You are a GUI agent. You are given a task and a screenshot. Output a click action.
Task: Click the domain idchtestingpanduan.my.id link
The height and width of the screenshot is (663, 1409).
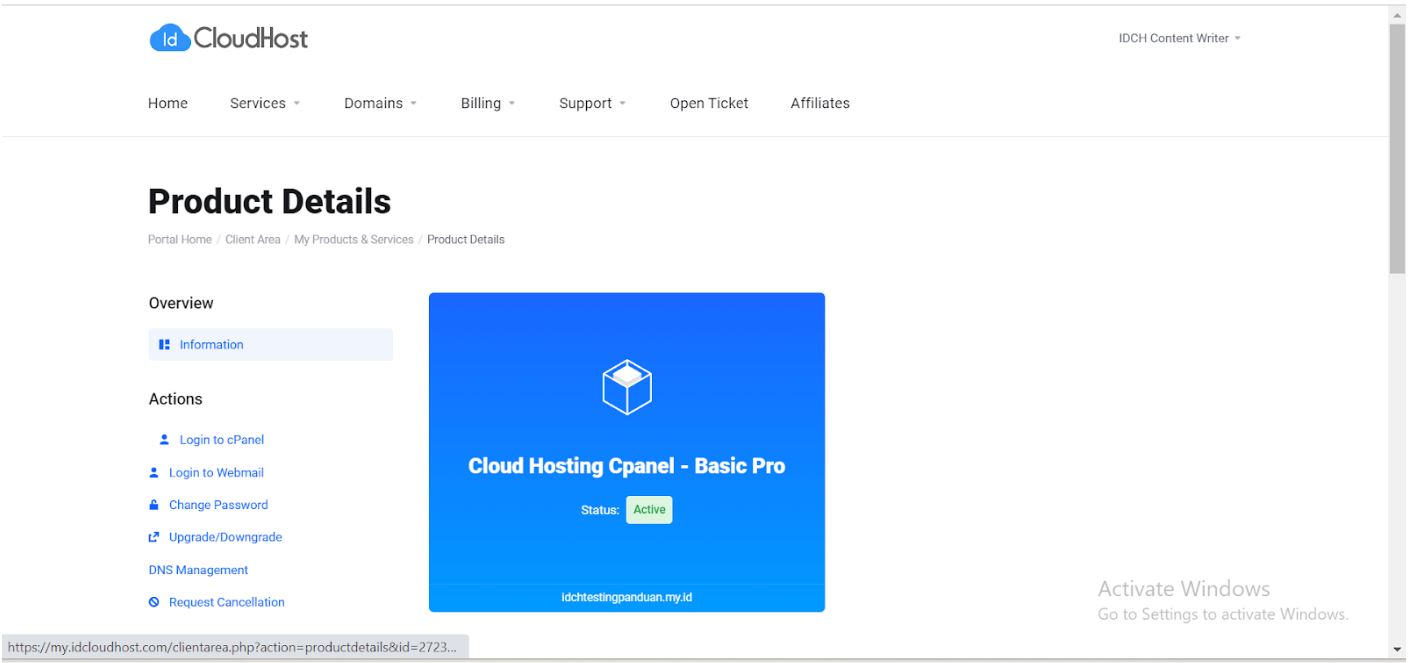[x=626, y=597]
